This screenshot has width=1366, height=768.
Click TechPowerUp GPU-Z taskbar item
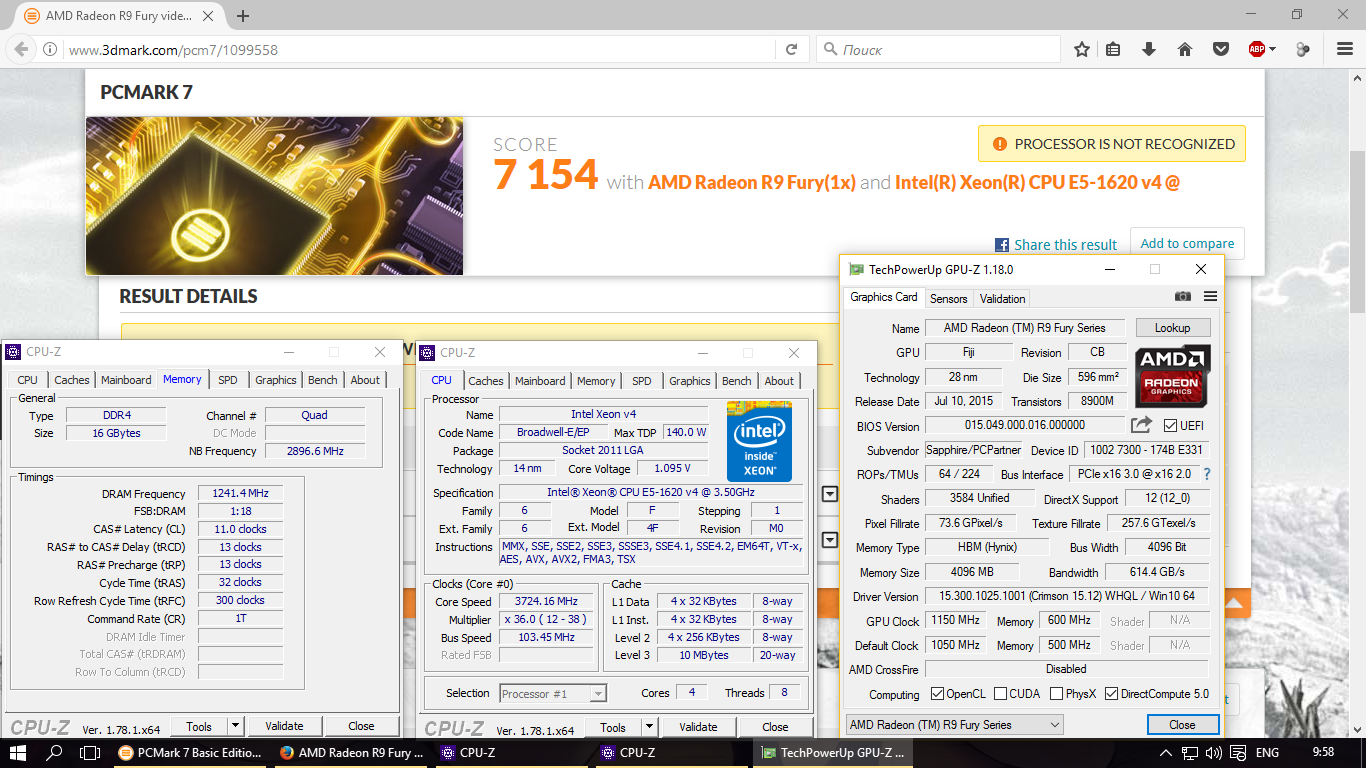[833, 753]
